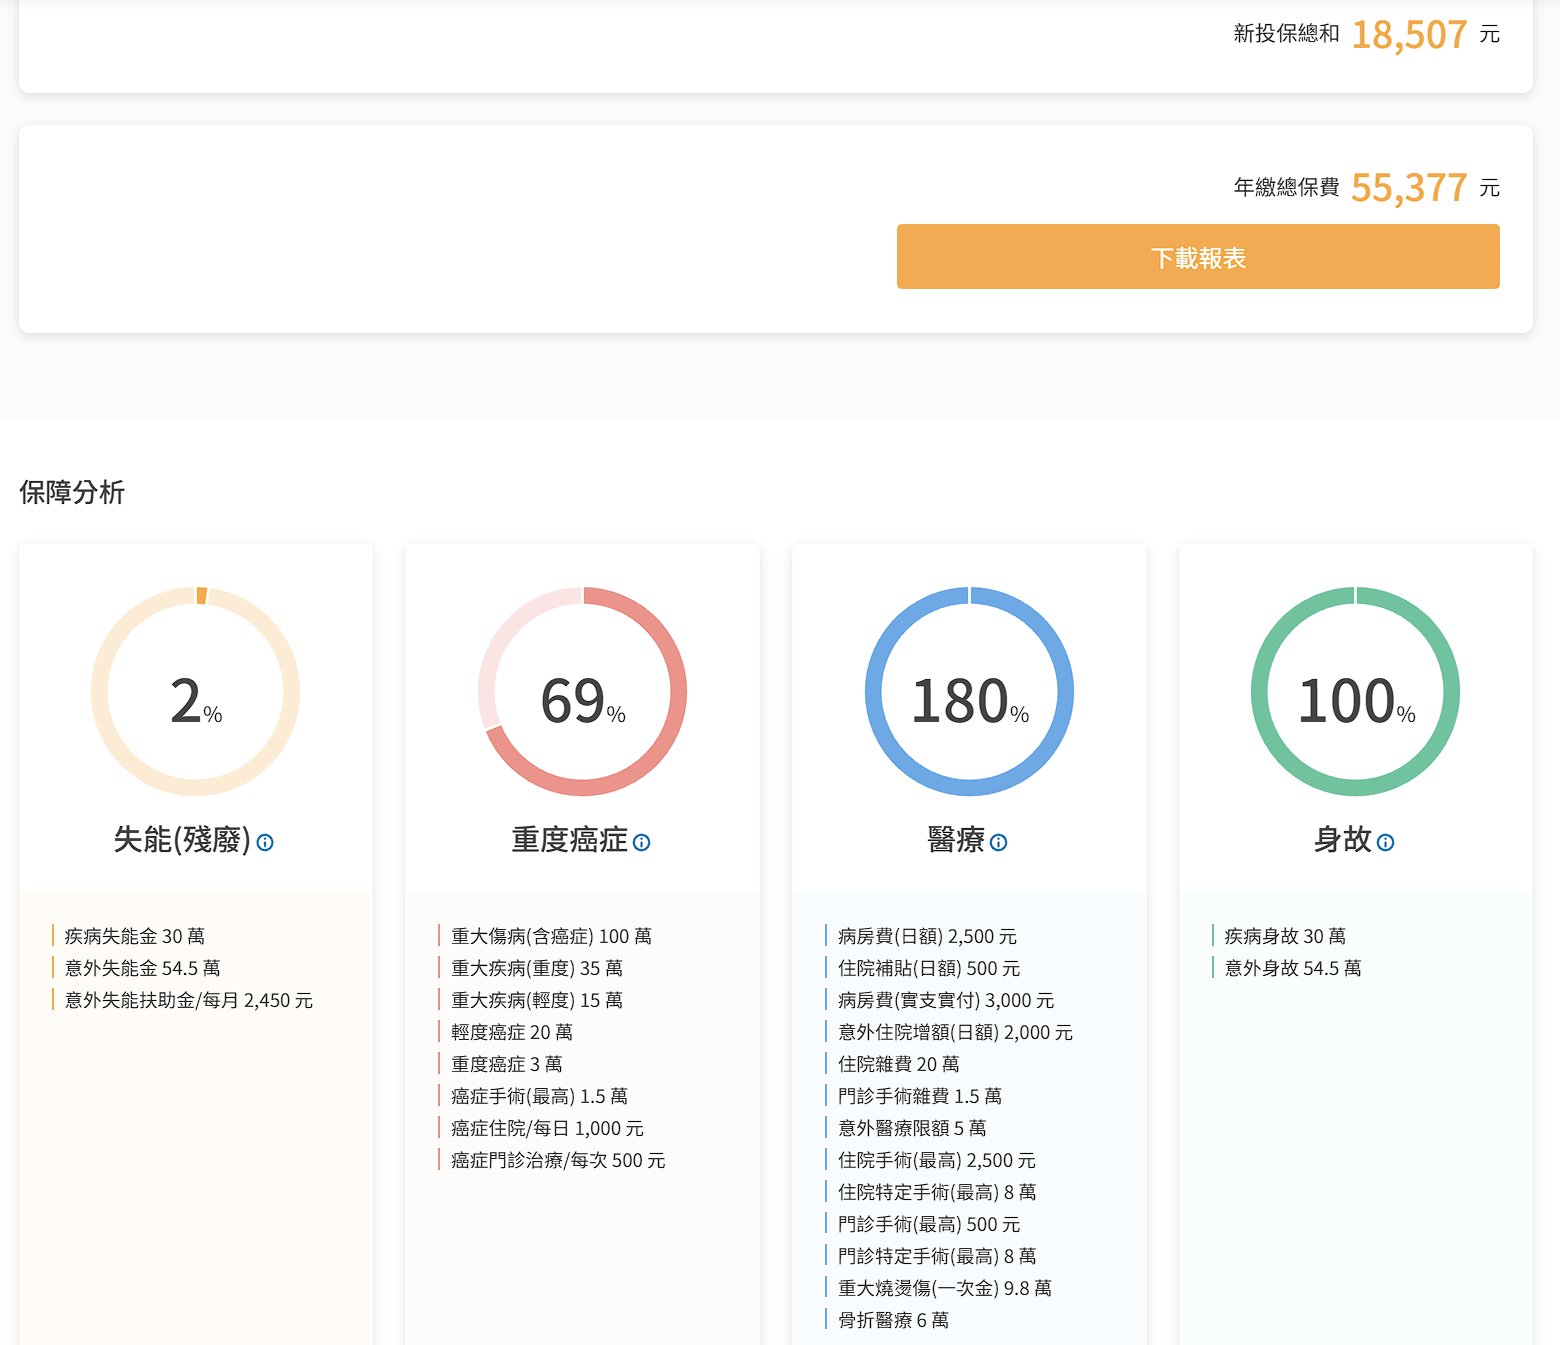Show info tooltip icon next to 醫療

(x=998, y=843)
